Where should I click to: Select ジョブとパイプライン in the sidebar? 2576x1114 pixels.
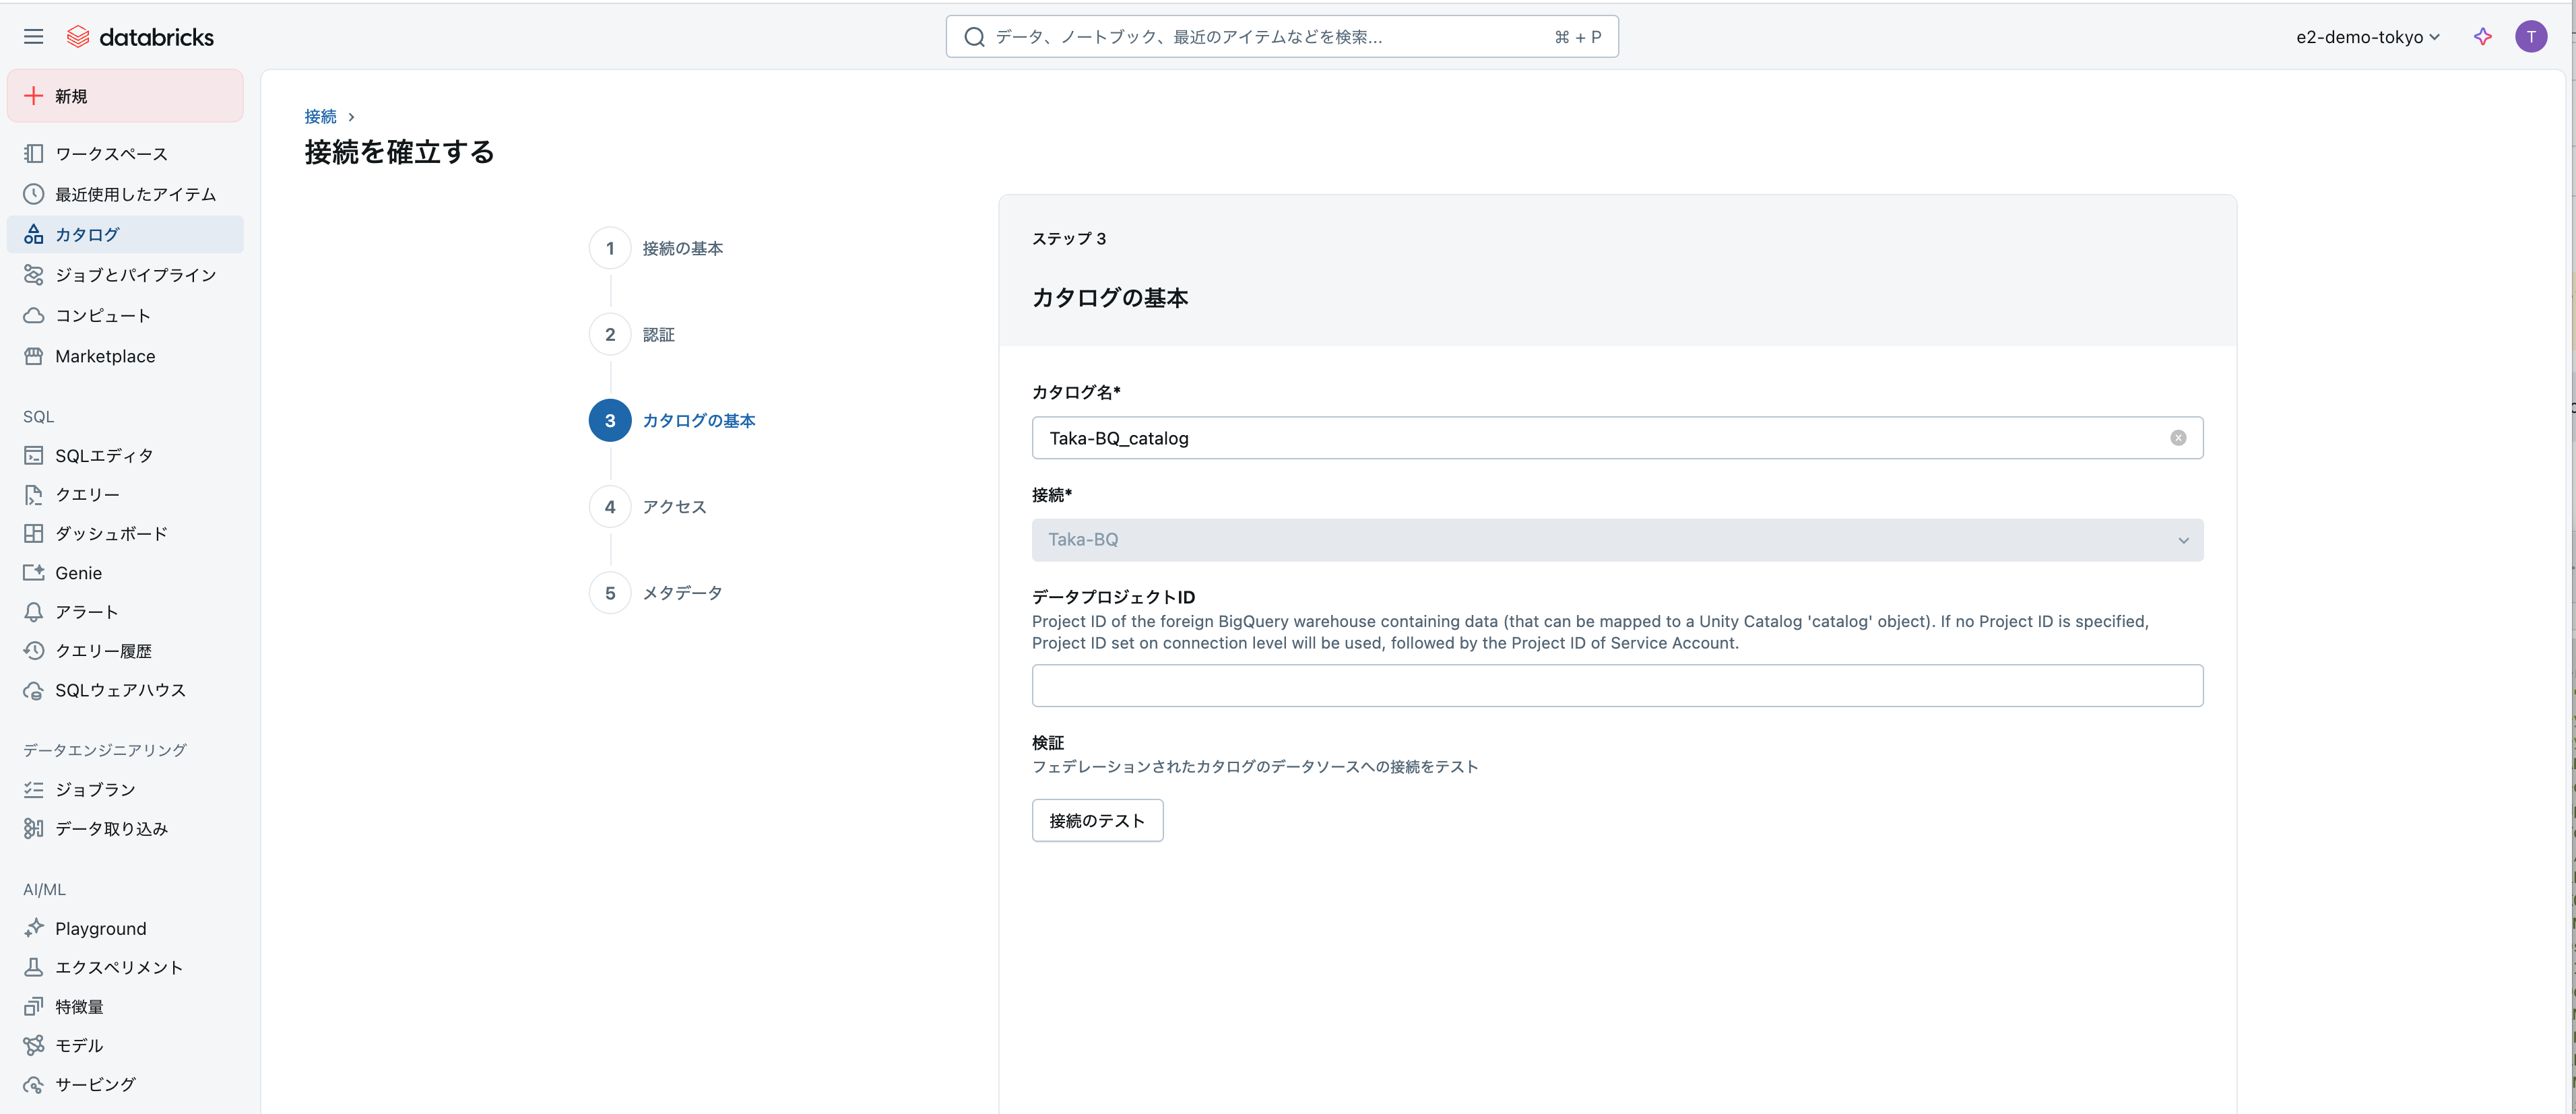(x=34, y=275)
